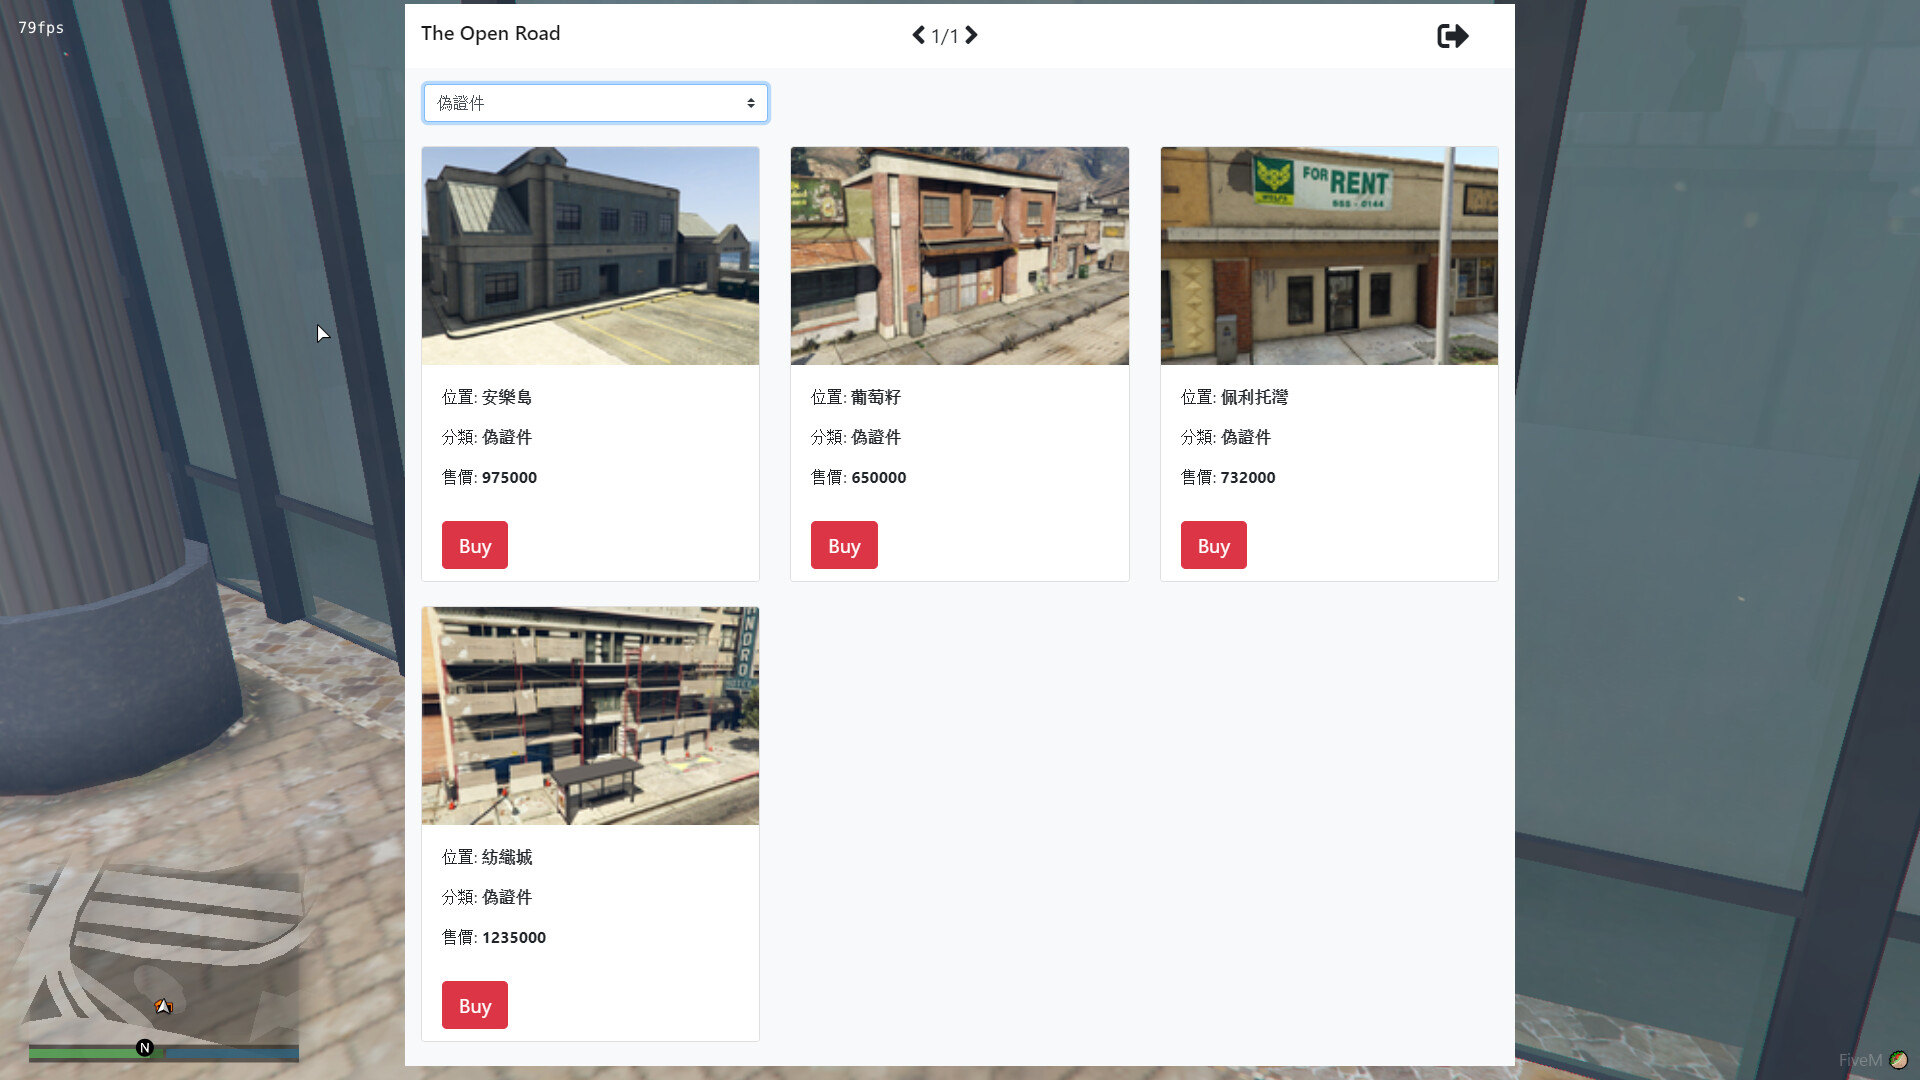Click location text 位置: 佩利托灣
The width and height of the screenshot is (1920, 1080).
pyautogui.click(x=1234, y=397)
